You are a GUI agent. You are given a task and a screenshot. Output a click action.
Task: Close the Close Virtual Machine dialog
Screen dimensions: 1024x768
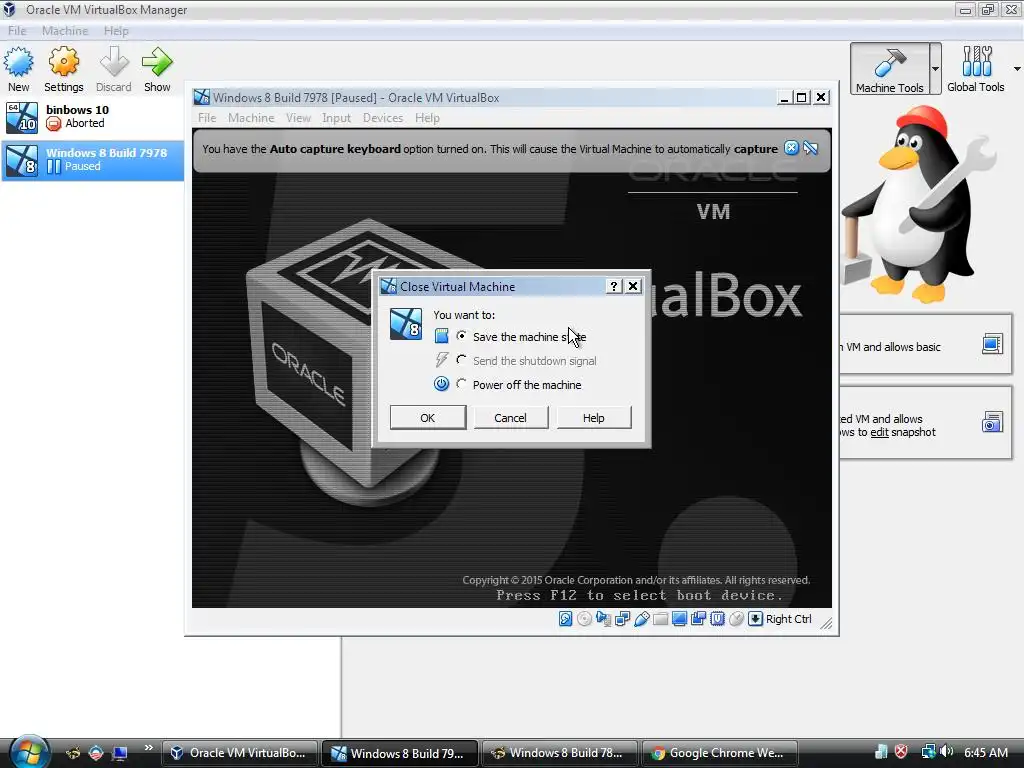[633, 286]
